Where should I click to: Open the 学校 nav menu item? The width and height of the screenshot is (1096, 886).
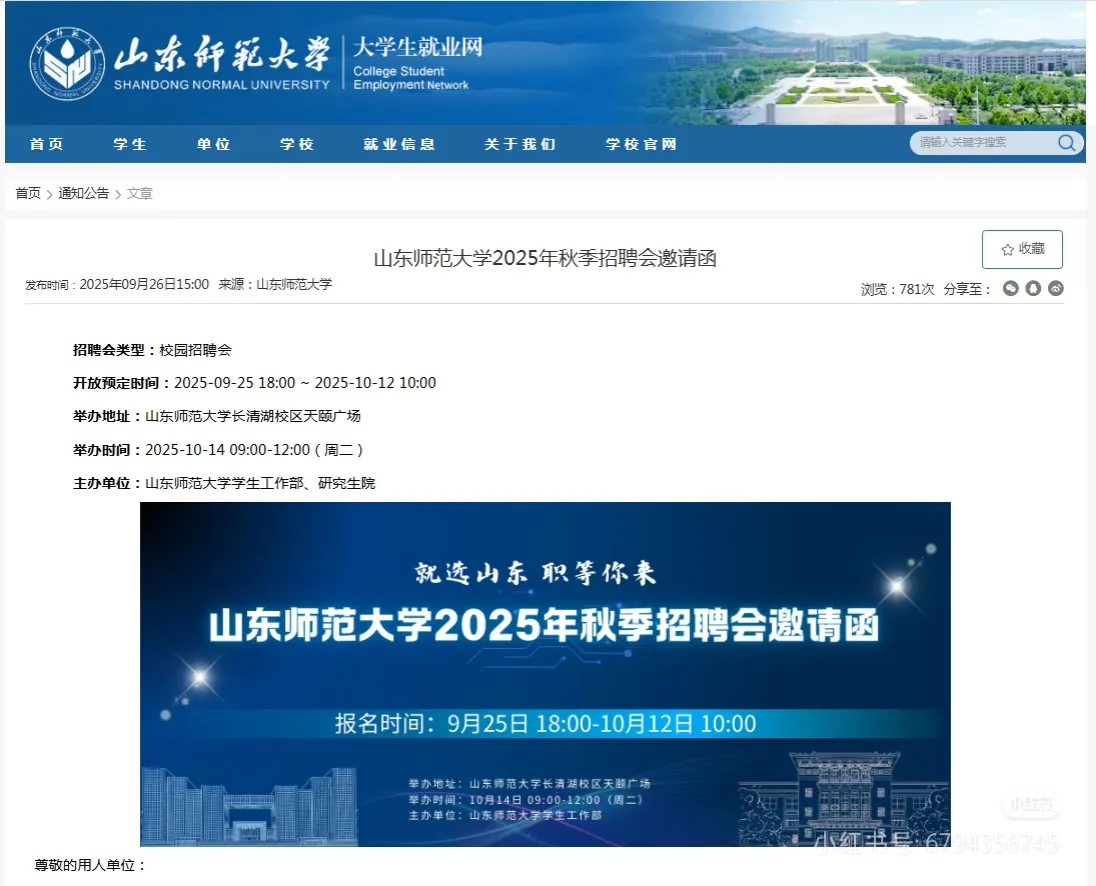point(297,144)
